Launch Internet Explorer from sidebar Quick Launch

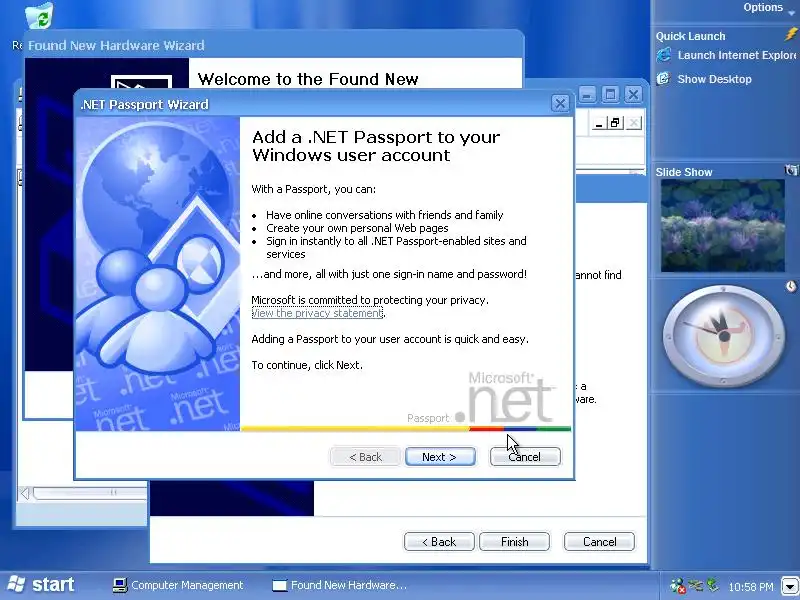click(x=727, y=55)
